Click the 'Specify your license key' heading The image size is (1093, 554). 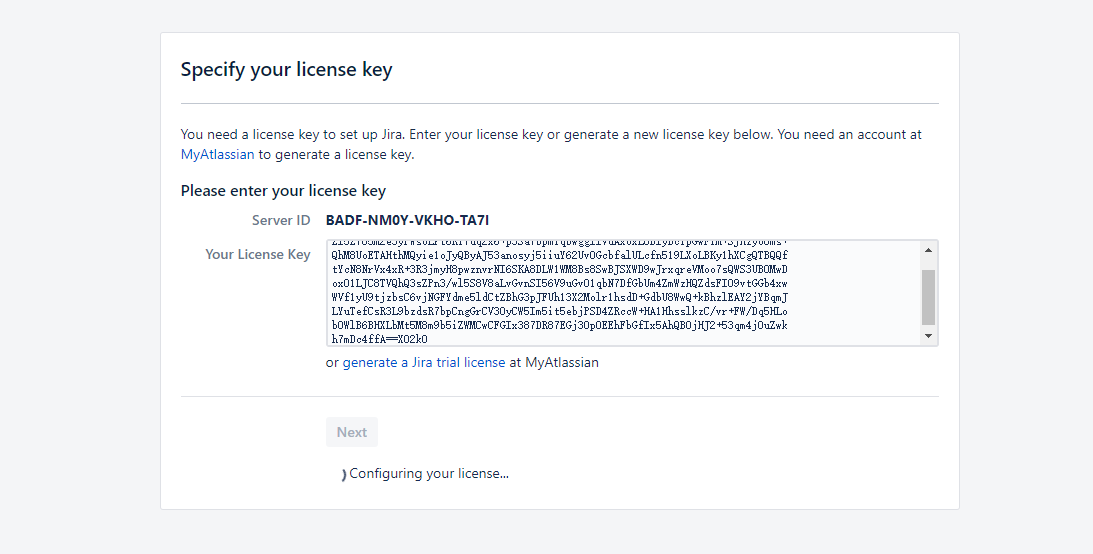(286, 69)
